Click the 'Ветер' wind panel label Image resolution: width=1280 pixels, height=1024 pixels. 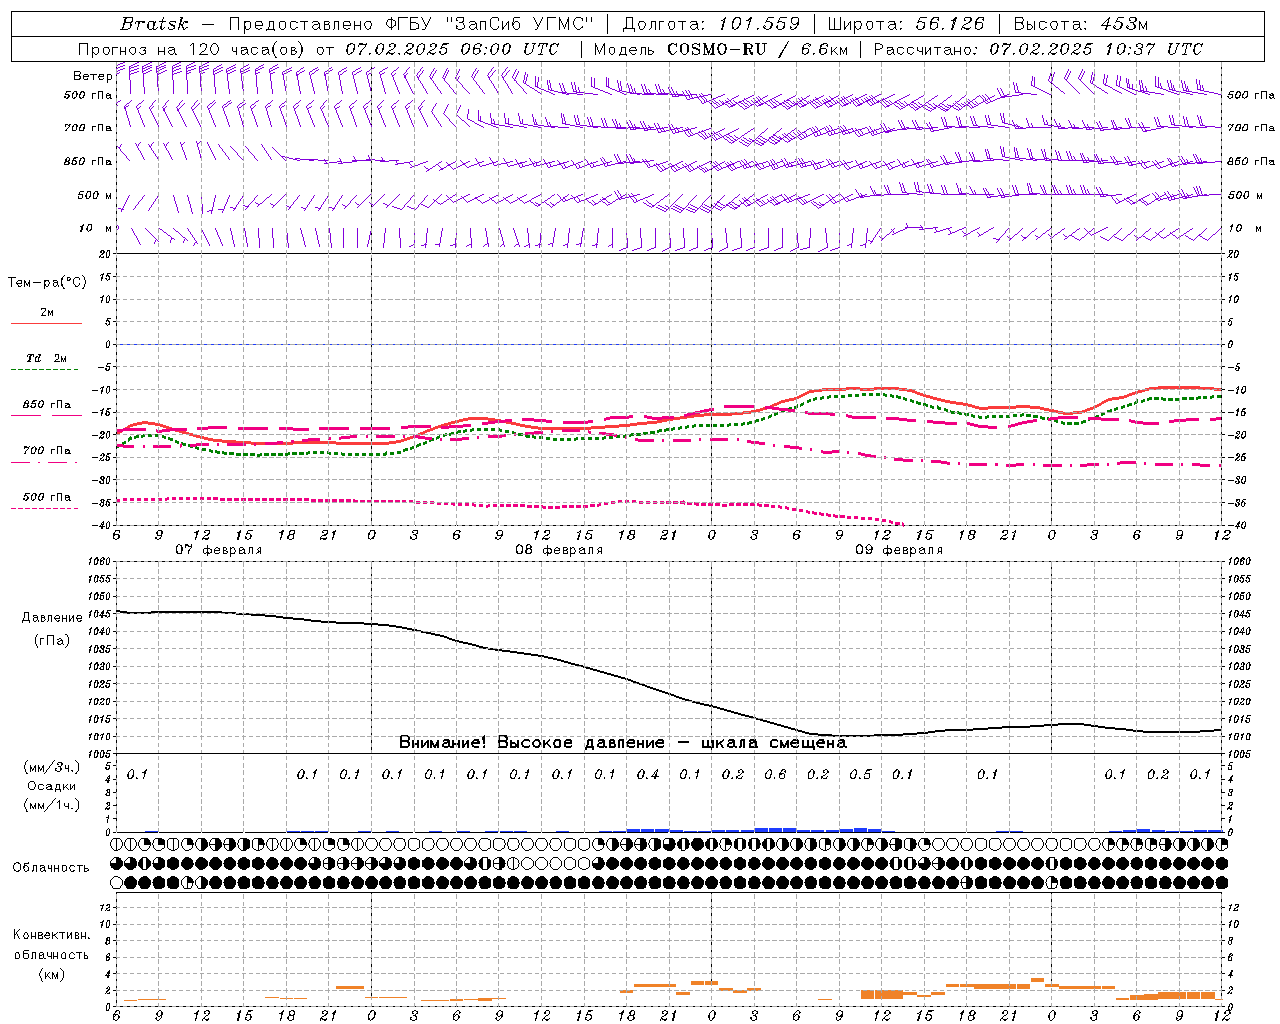click(92, 76)
